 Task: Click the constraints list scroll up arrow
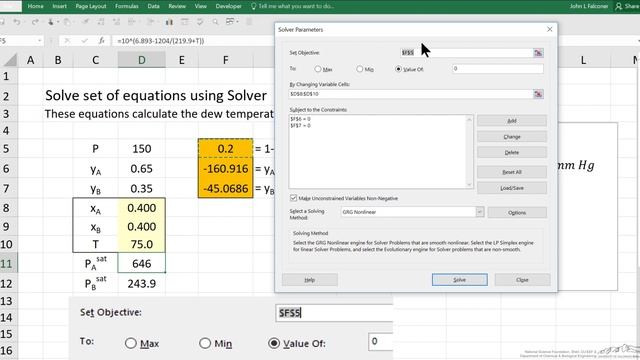469,119
